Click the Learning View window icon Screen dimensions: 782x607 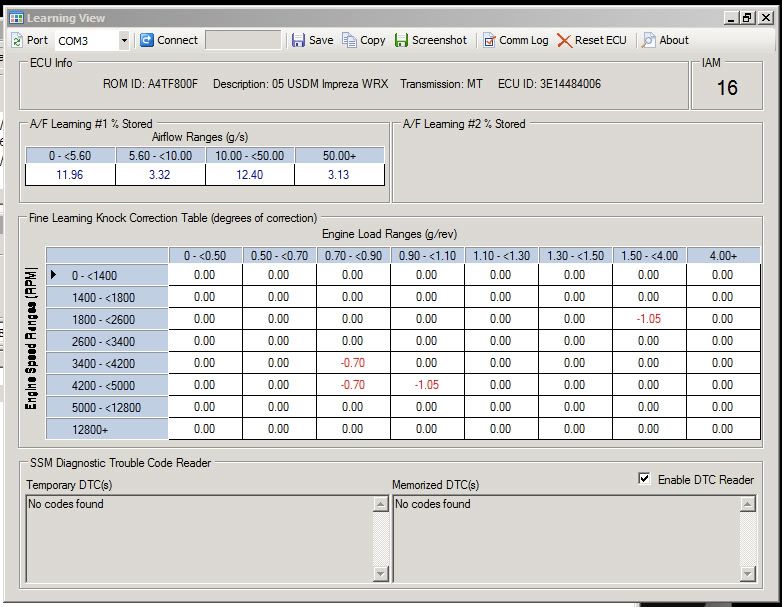(15, 18)
